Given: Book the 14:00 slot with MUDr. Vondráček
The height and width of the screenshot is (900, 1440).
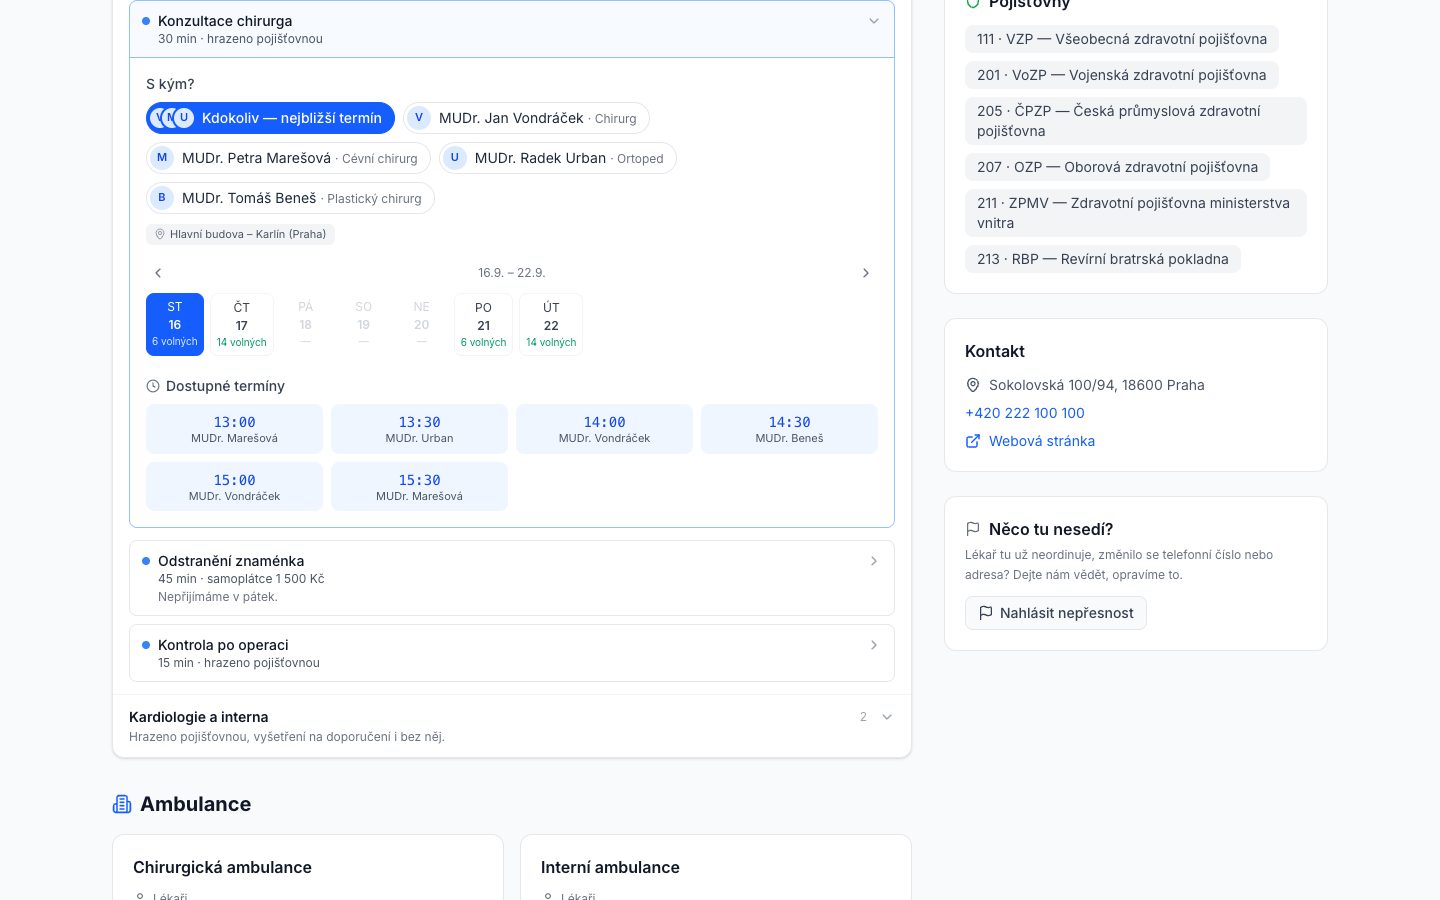Looking at the screenshot, I should (x=604, y=429).
